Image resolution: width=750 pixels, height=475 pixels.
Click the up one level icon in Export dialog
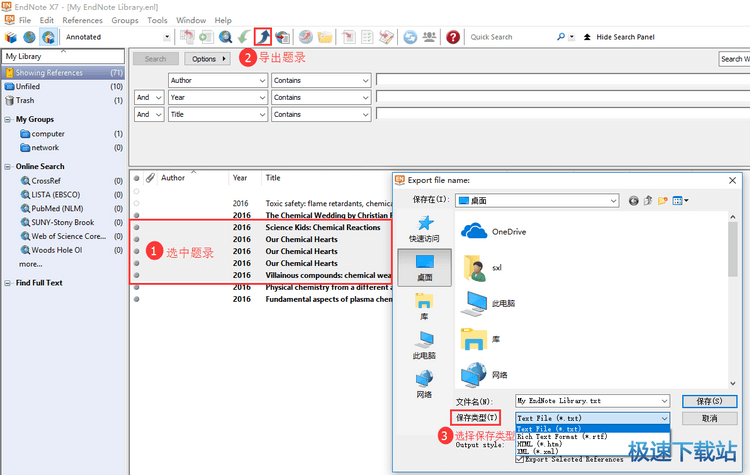coord(648,201)
